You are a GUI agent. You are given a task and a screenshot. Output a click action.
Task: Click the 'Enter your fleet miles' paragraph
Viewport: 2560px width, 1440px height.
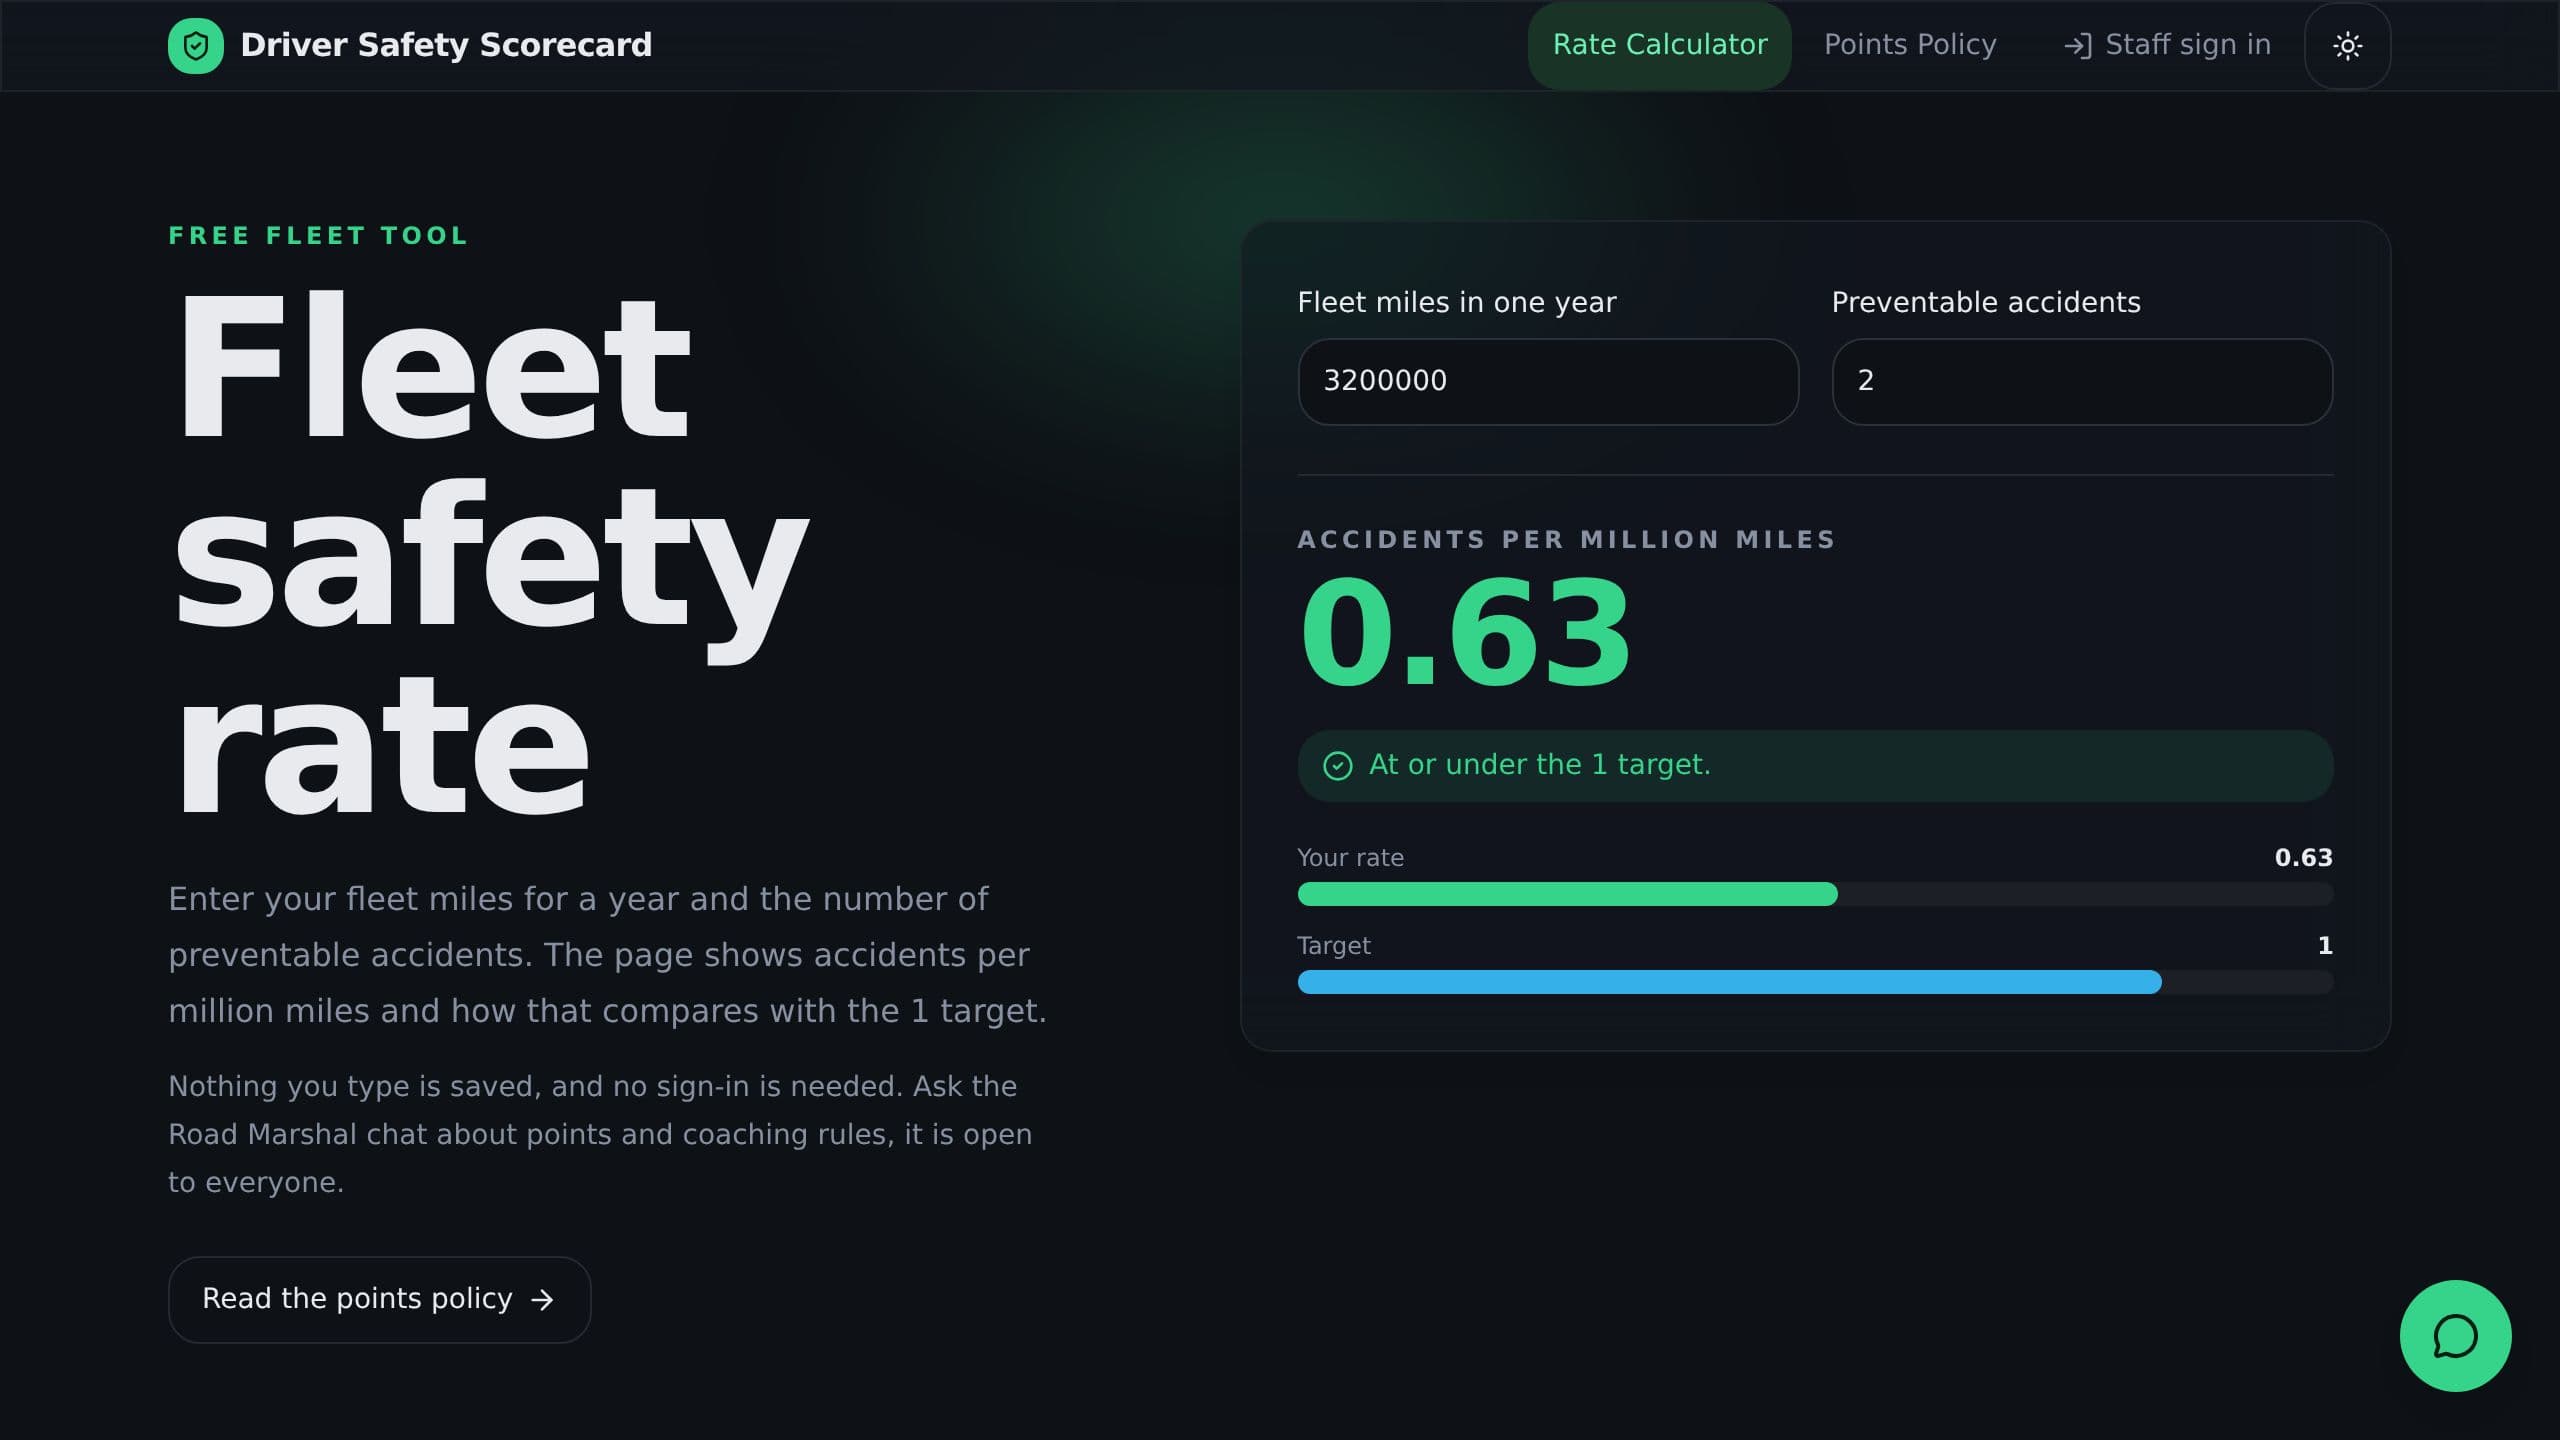[607, 955]
